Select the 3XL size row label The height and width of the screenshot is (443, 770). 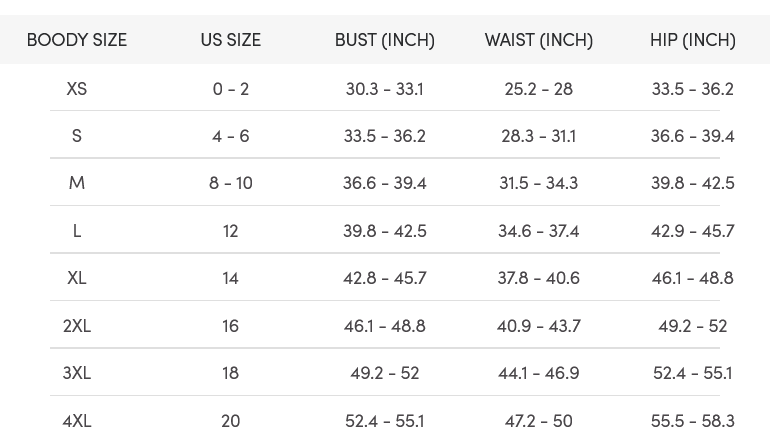(77, 373)
